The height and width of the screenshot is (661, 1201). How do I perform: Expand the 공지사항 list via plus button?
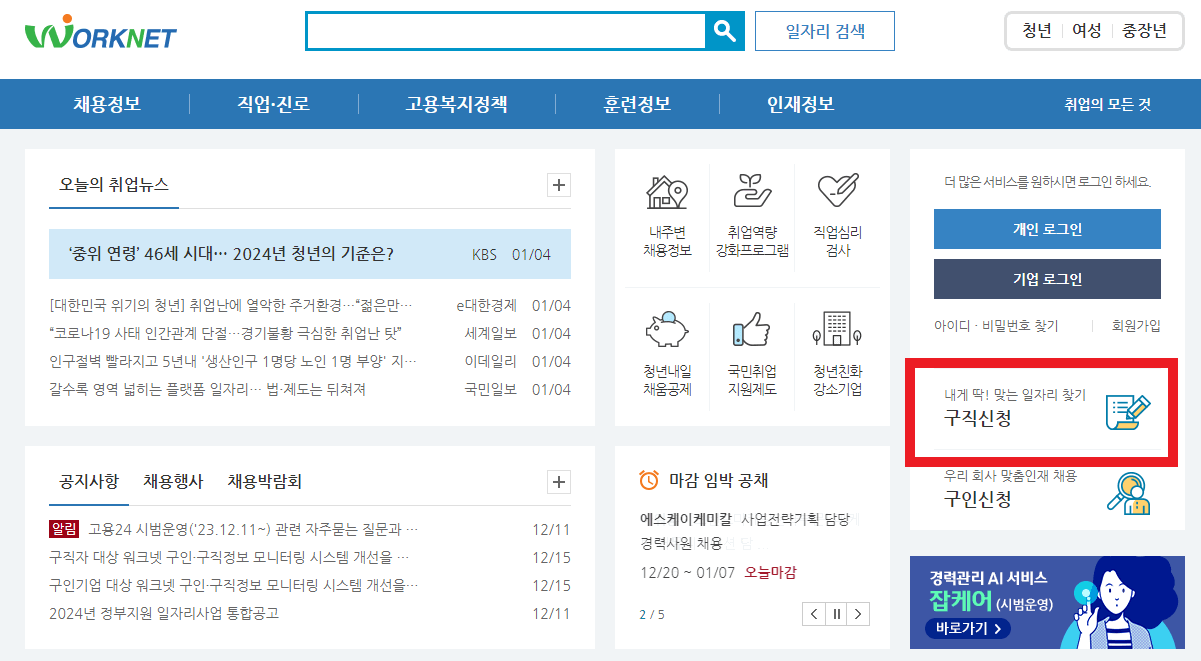pos(557,482)
